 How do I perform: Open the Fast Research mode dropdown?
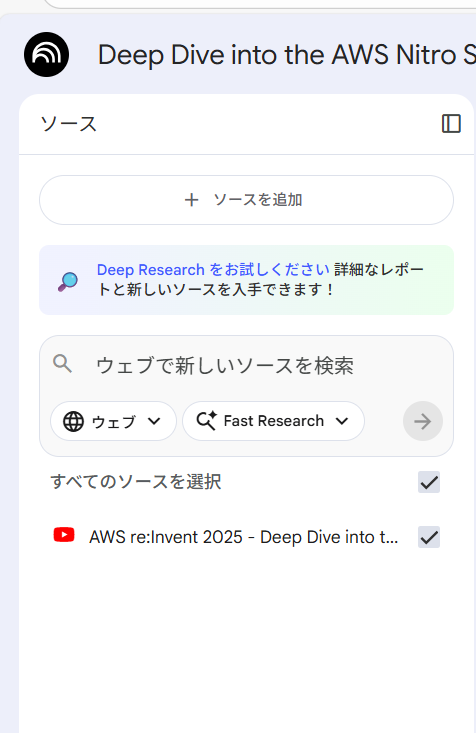pyautogui.click(x=274, y=421)
